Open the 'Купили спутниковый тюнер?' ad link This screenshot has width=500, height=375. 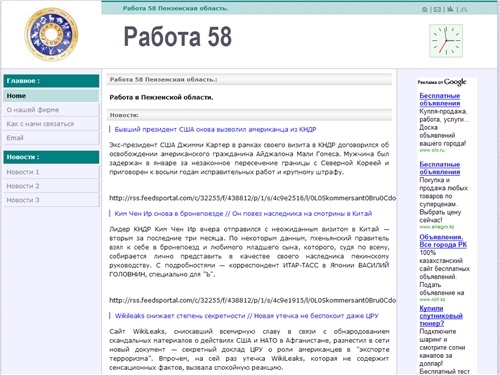pos(441,316)
